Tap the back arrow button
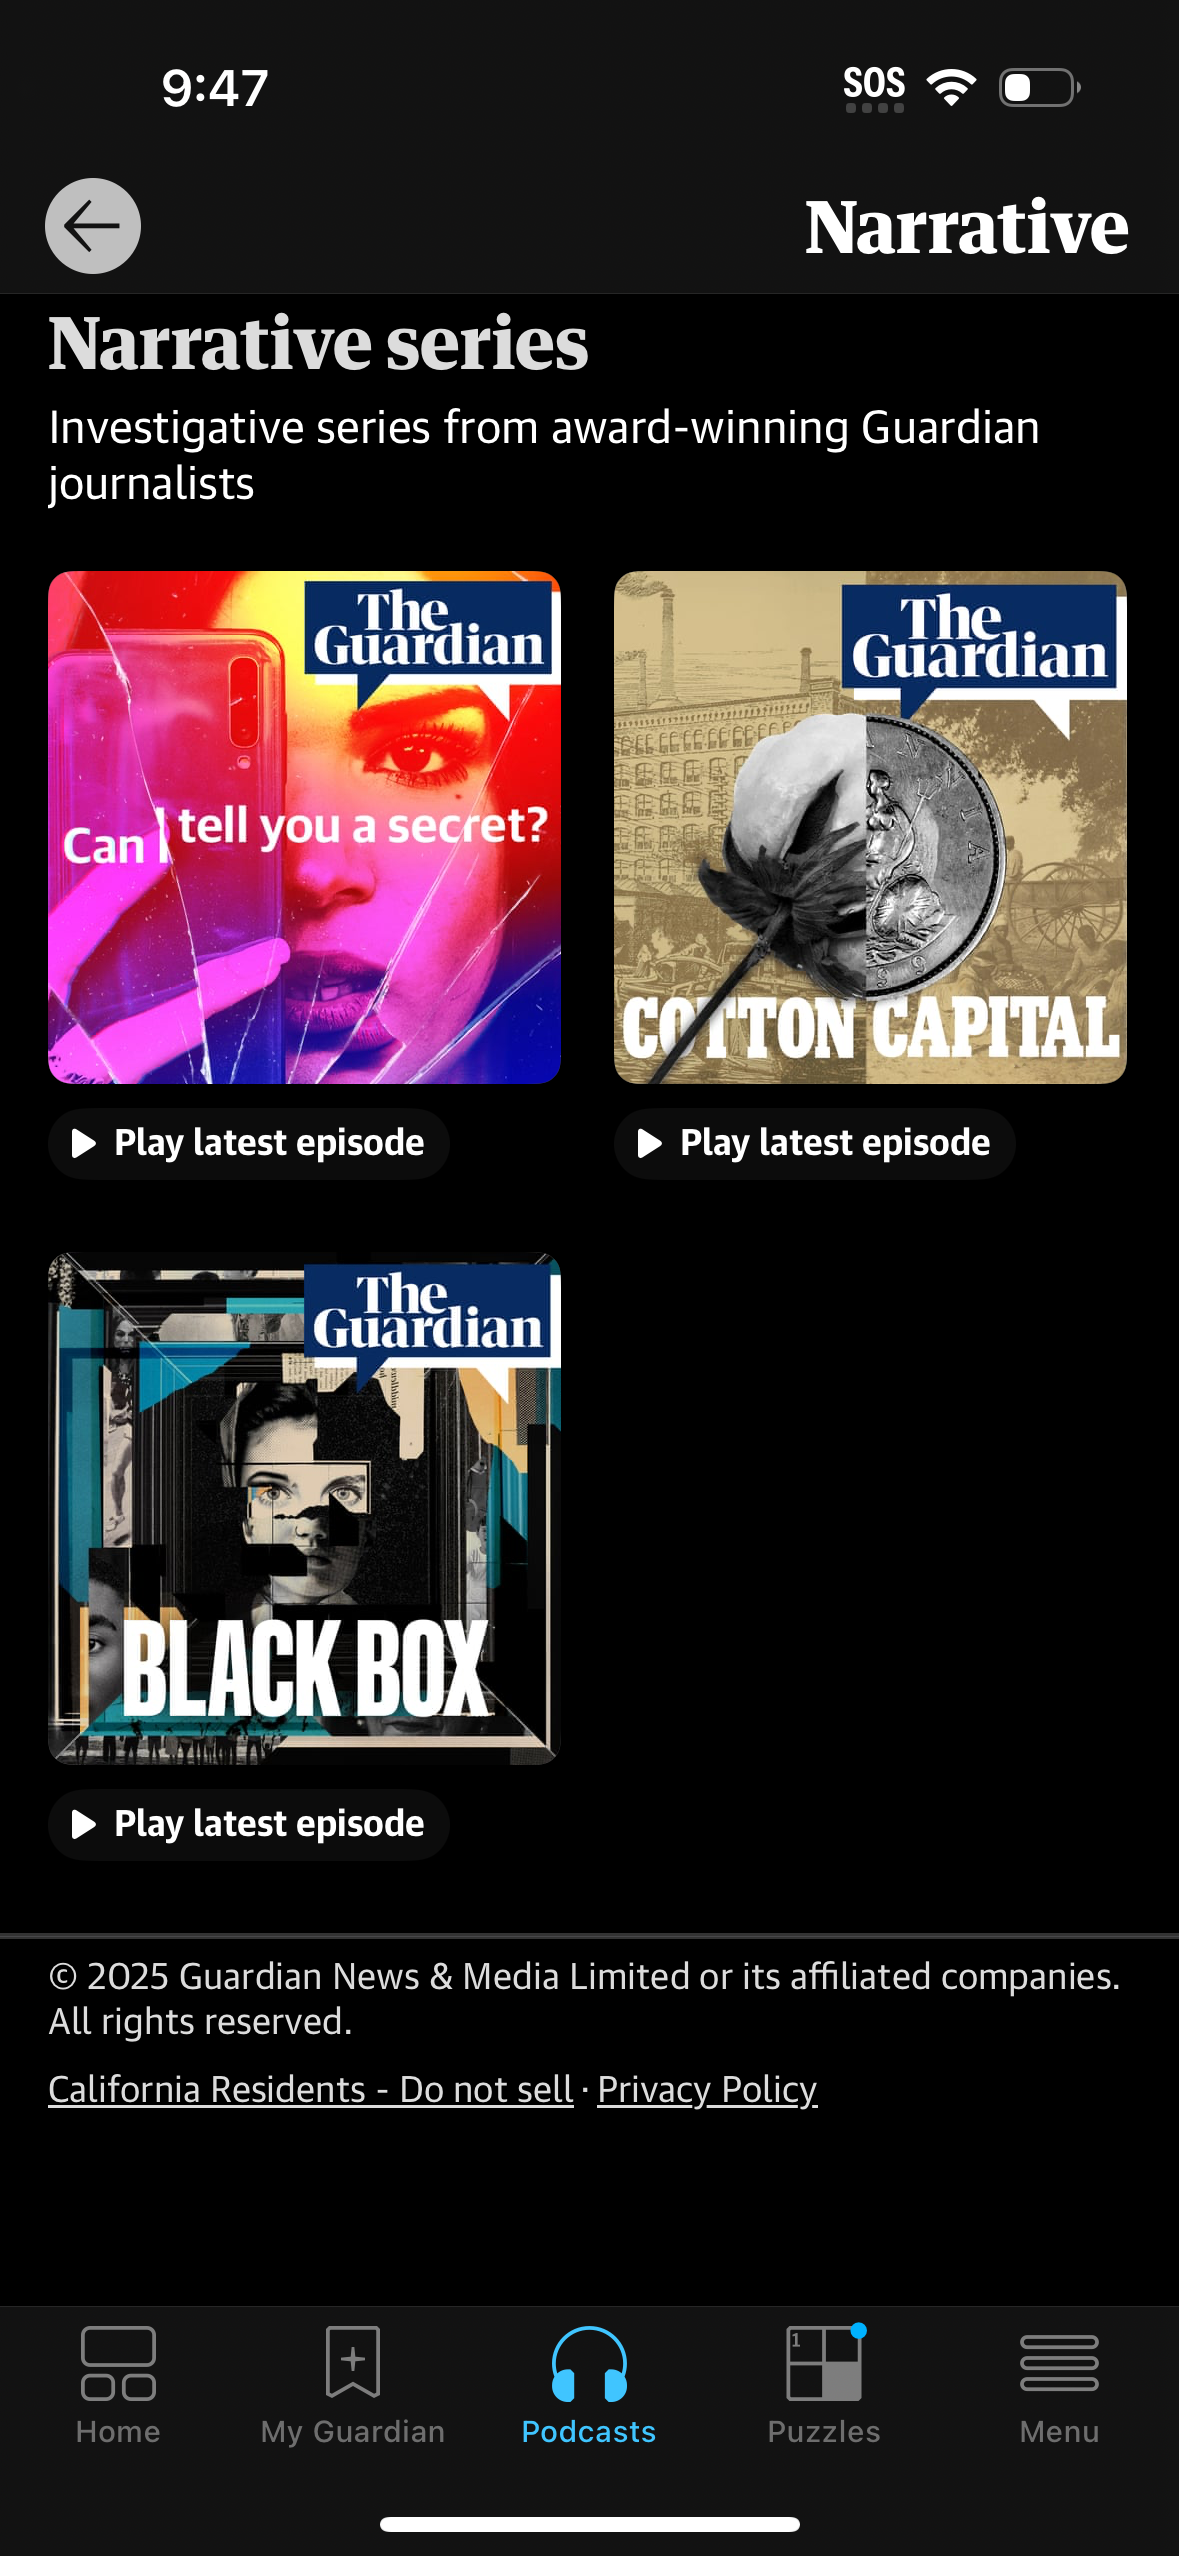The width and height of the screenshot is (1179, 2556). (93, 226)
